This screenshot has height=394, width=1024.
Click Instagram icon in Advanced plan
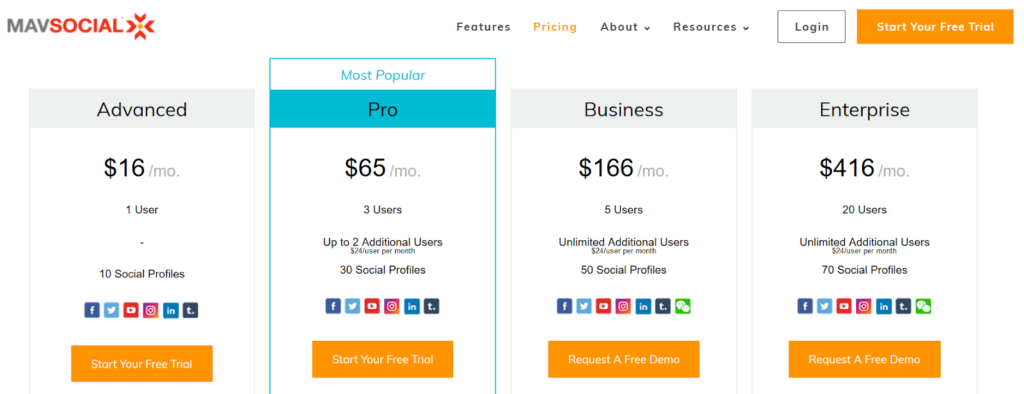[151, 310]
